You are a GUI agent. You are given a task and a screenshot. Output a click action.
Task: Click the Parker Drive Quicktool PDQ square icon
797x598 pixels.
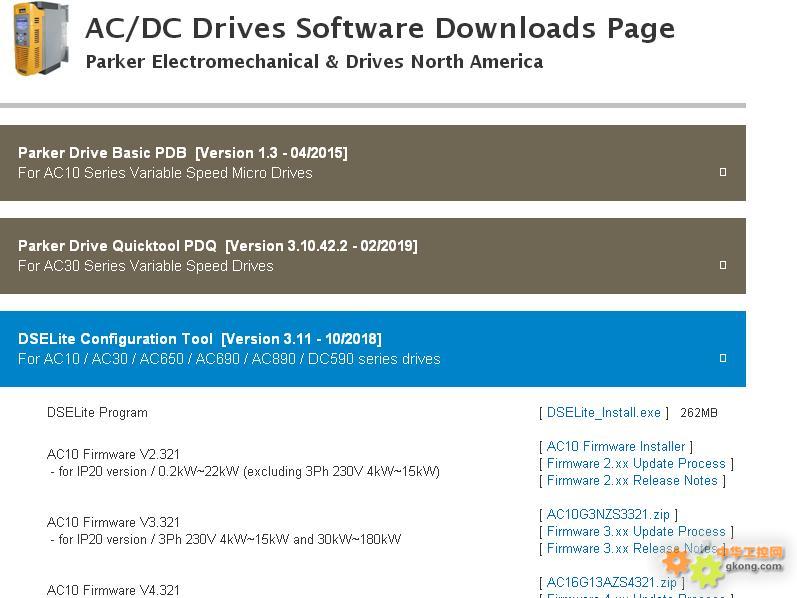coord(723,265)
